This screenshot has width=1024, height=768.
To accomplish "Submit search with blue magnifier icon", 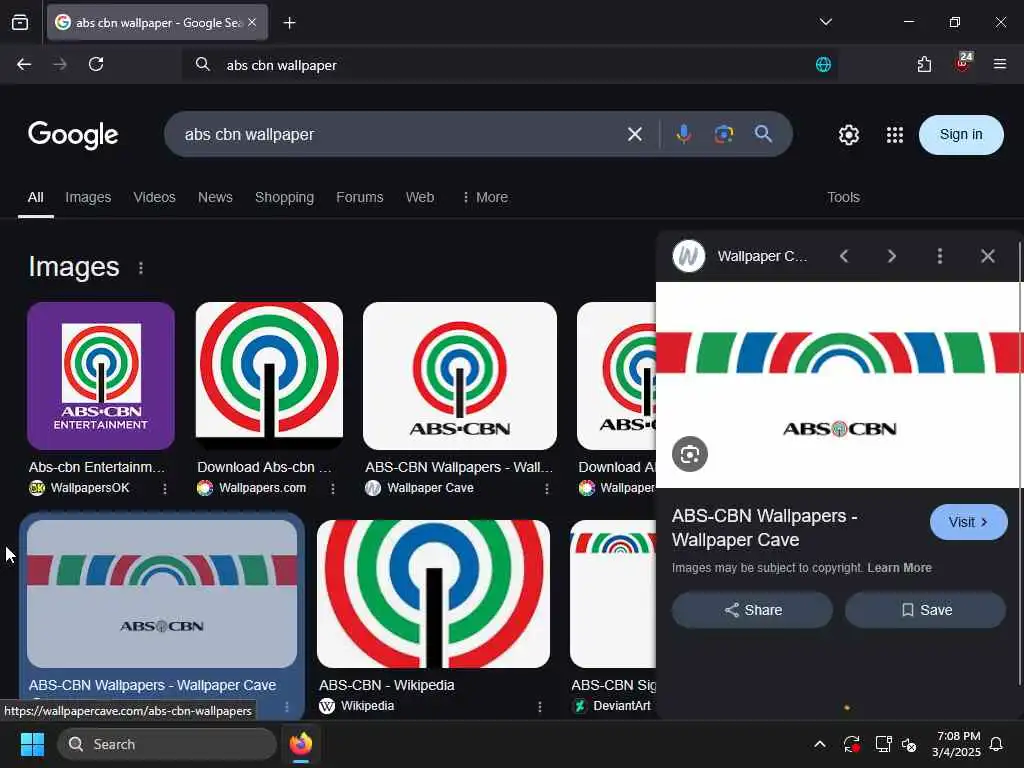I will [x=763, y=135].
